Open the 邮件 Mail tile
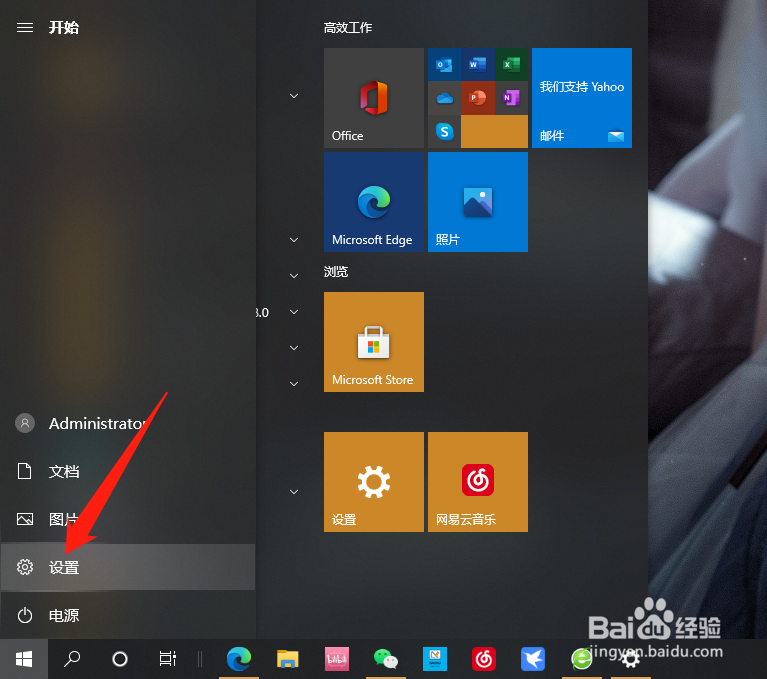The height and width of the screenshot is (679, 767). (582, 98)
